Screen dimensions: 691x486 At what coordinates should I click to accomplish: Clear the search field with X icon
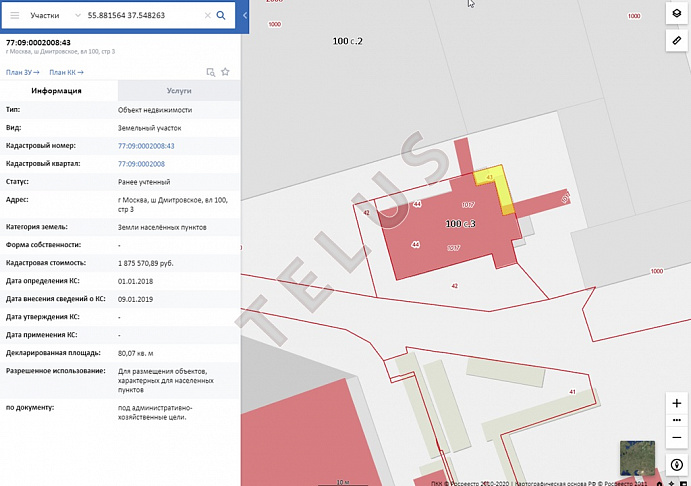click(x=208, y=15)
